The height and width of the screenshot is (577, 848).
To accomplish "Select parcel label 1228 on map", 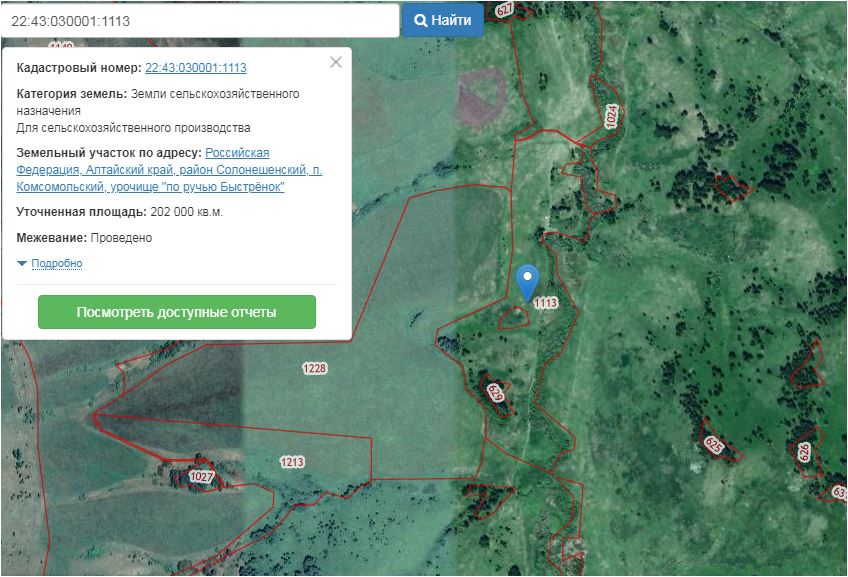I will 314,369.
